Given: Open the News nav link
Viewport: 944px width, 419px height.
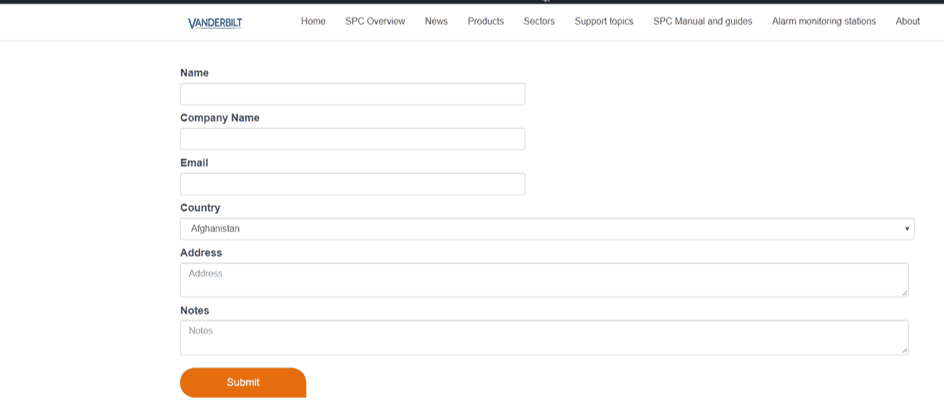Looking at the screenshot, I should coord(436,21).
